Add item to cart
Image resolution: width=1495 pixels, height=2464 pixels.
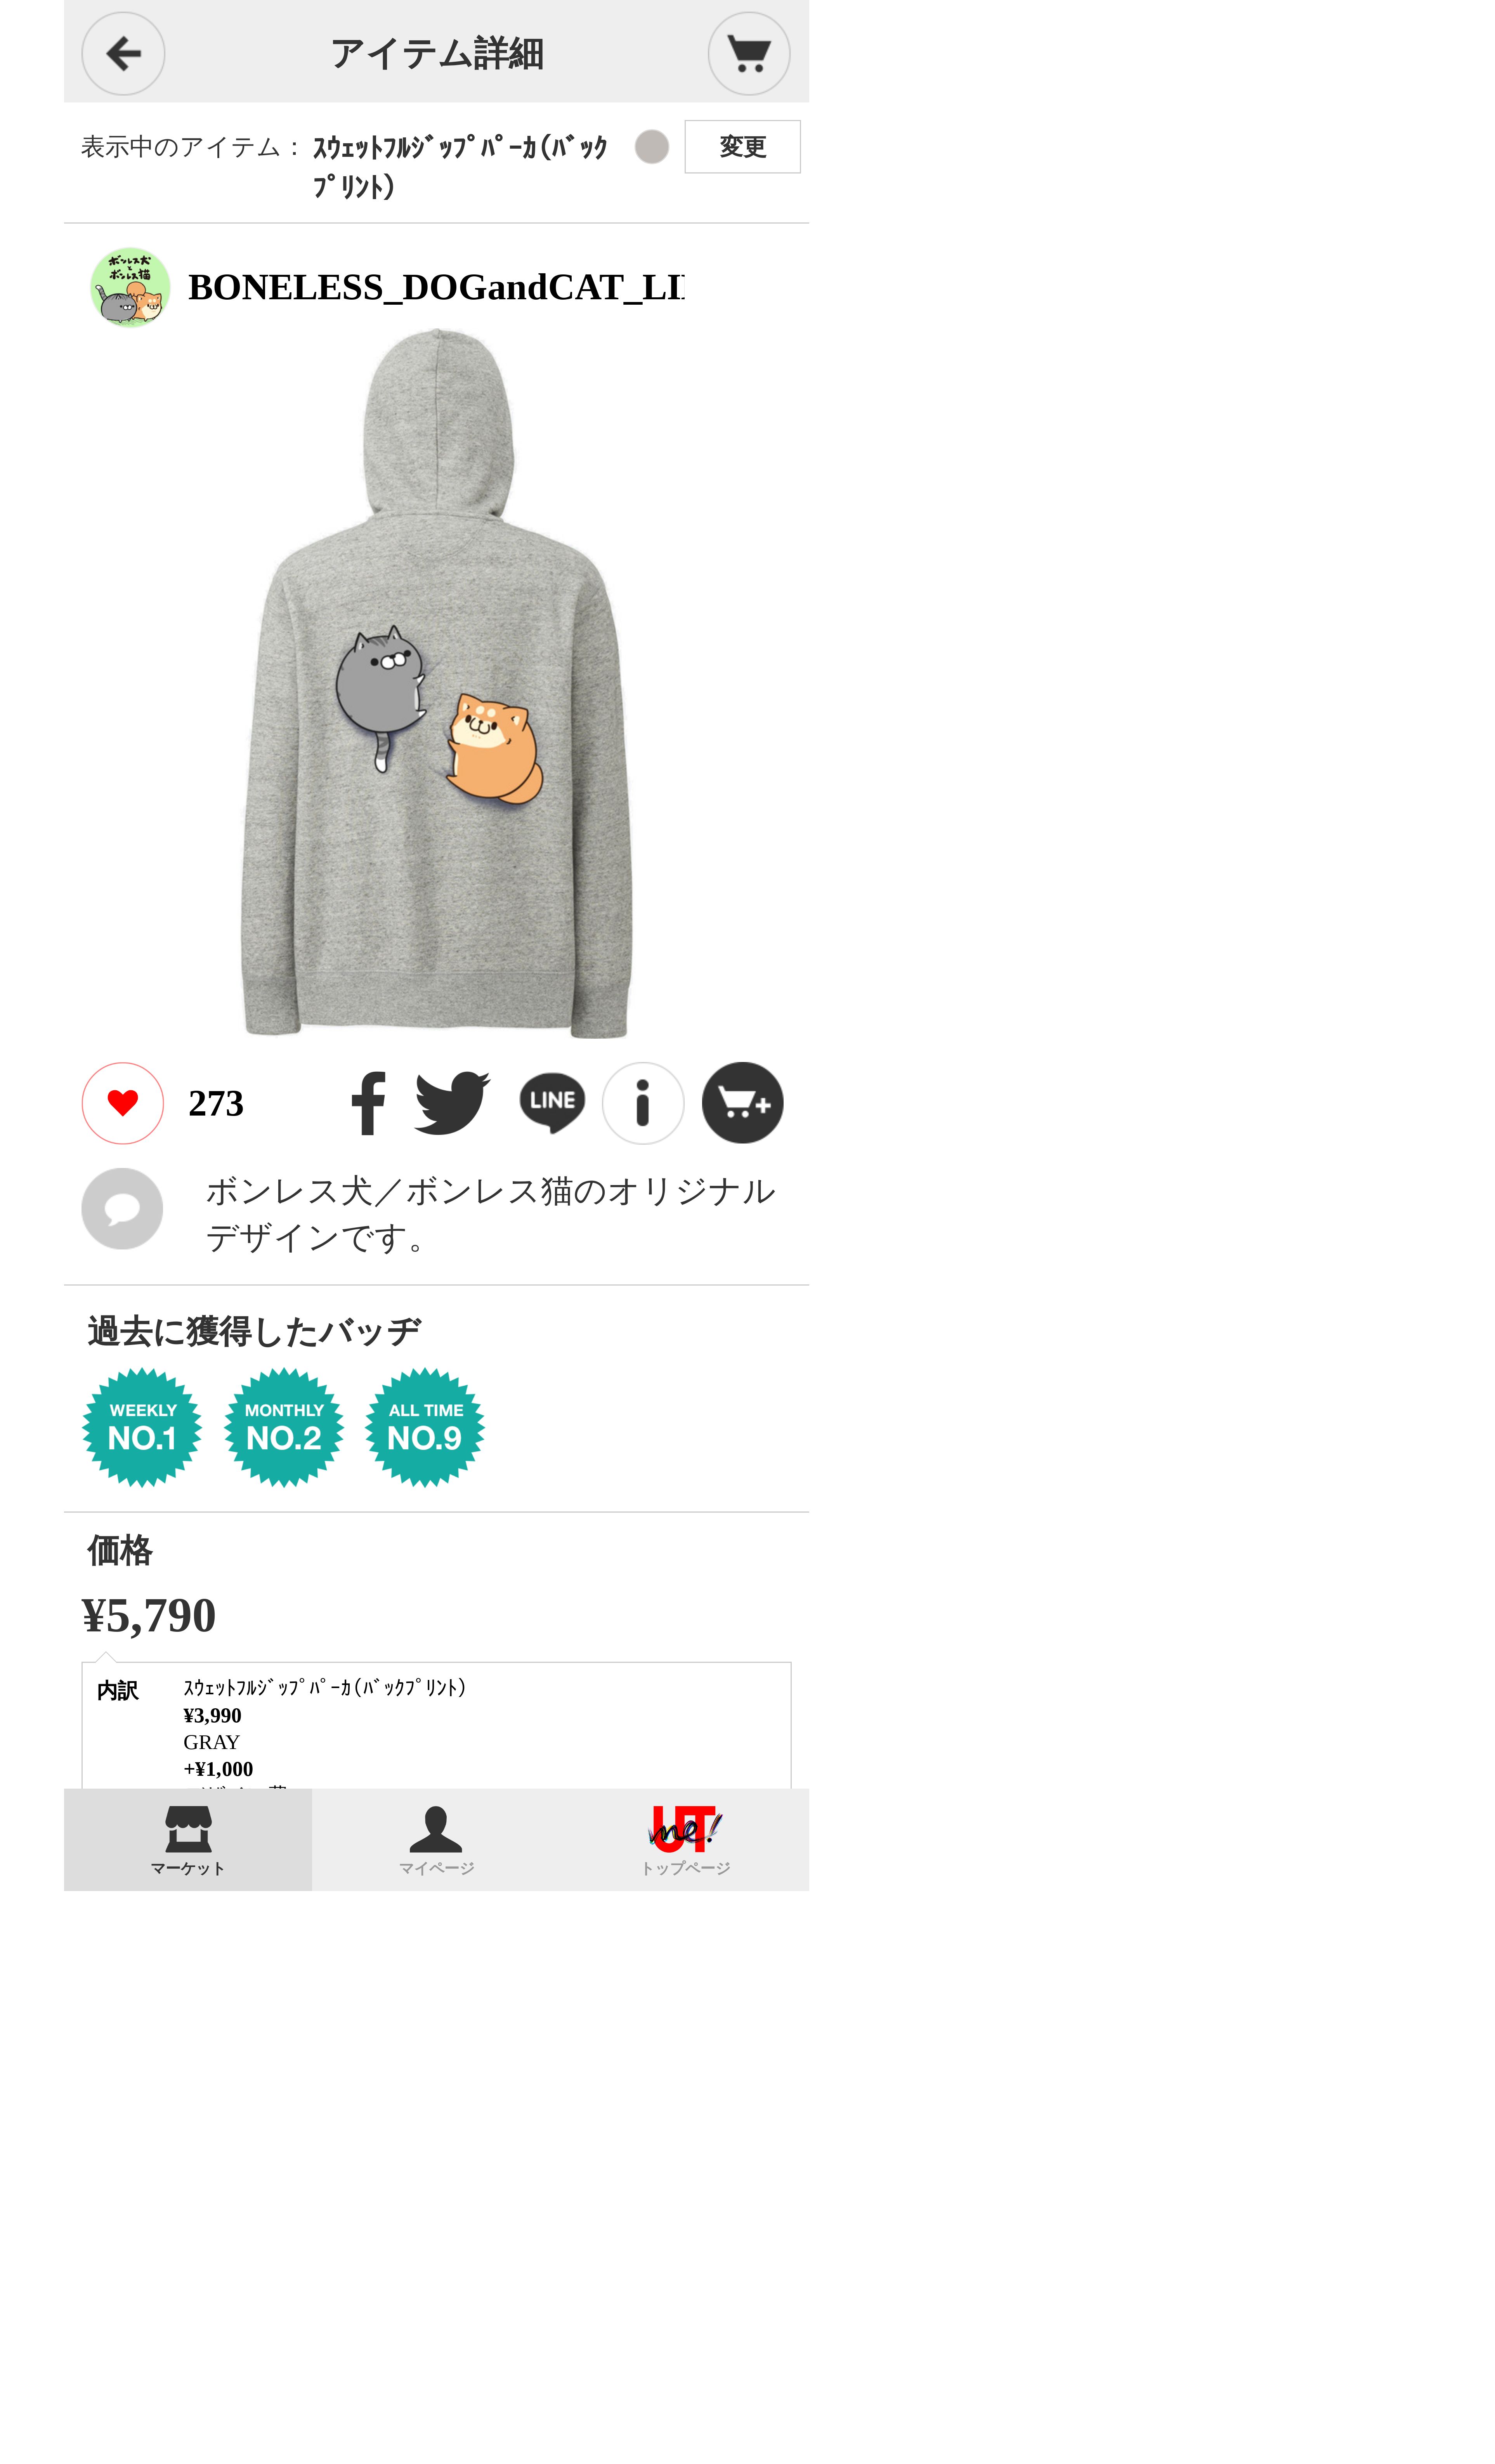(742, 1103)
